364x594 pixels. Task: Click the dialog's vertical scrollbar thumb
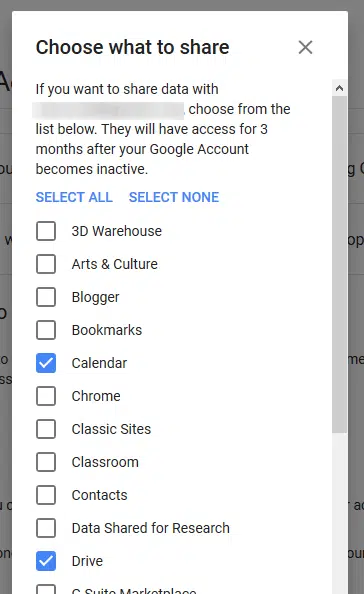tap(339, 264)
